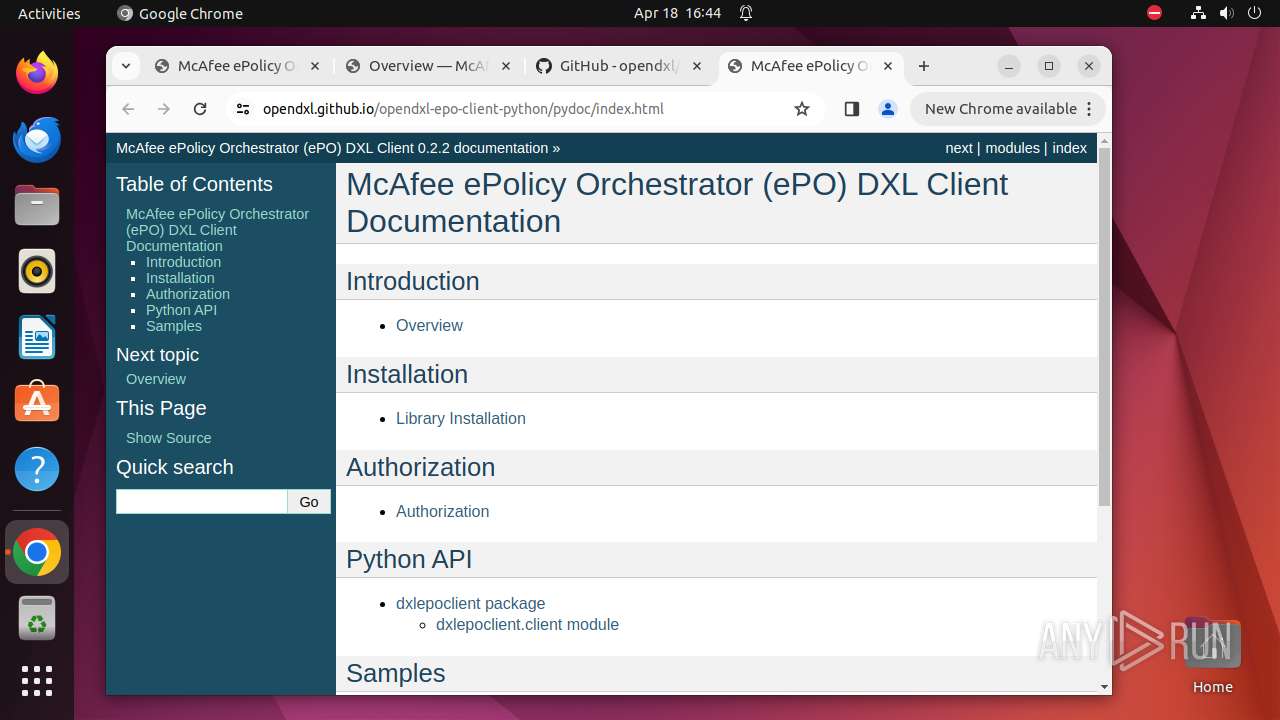The height and width of the screenshot is (720, 1280).
Task: Open Ubuntu Software from the dock
Action: 37,403
